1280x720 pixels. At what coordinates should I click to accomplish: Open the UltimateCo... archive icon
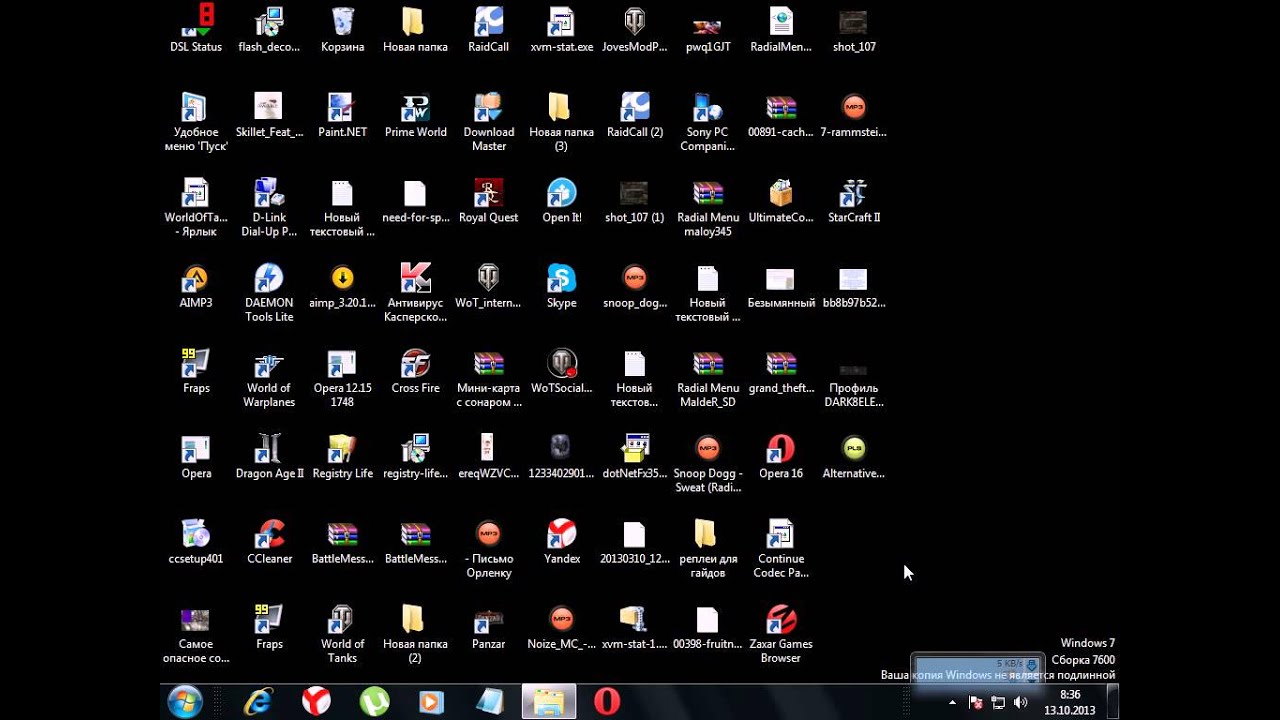click(x=780, y=200)
